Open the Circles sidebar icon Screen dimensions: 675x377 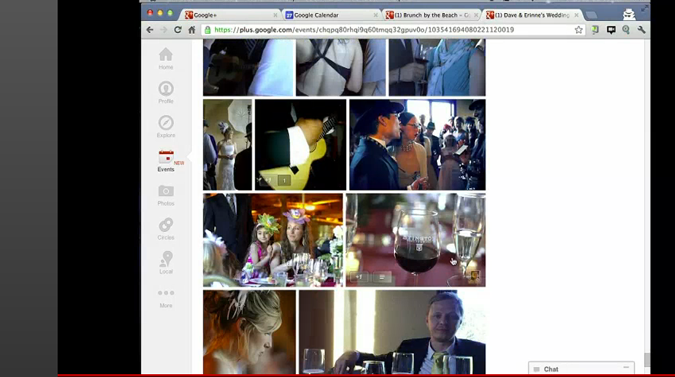coord(166,229)
